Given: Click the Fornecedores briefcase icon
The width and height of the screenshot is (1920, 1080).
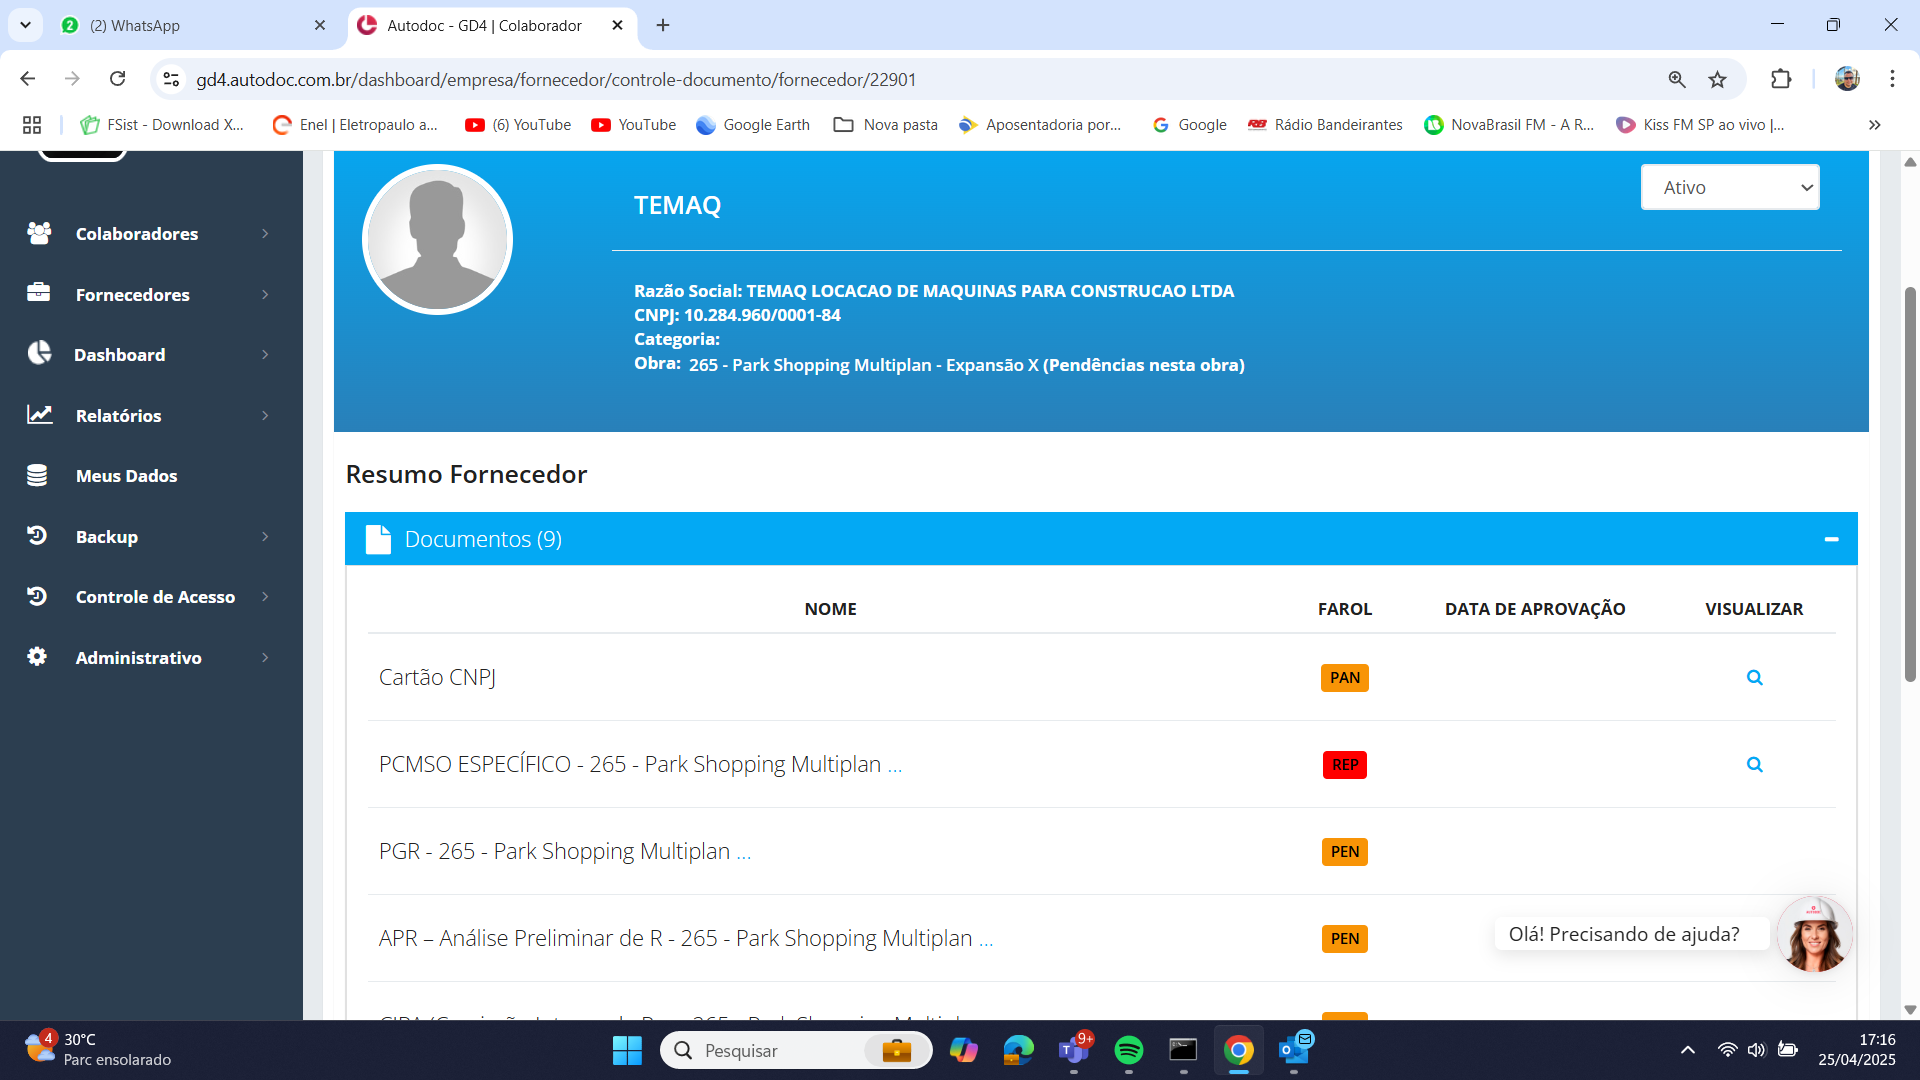Looking at the screenshot, I should tap(38, 292).
